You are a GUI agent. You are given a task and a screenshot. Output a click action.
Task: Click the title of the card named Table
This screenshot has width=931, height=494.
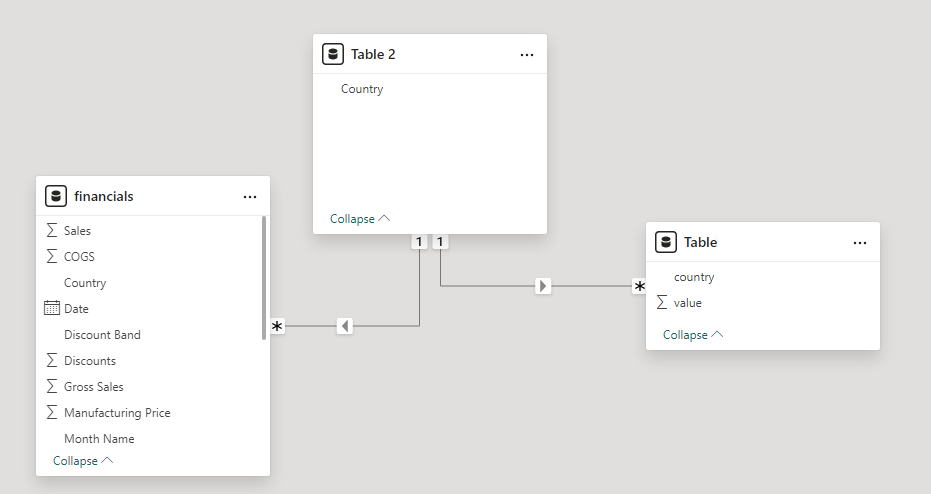(x=700, y=242)
